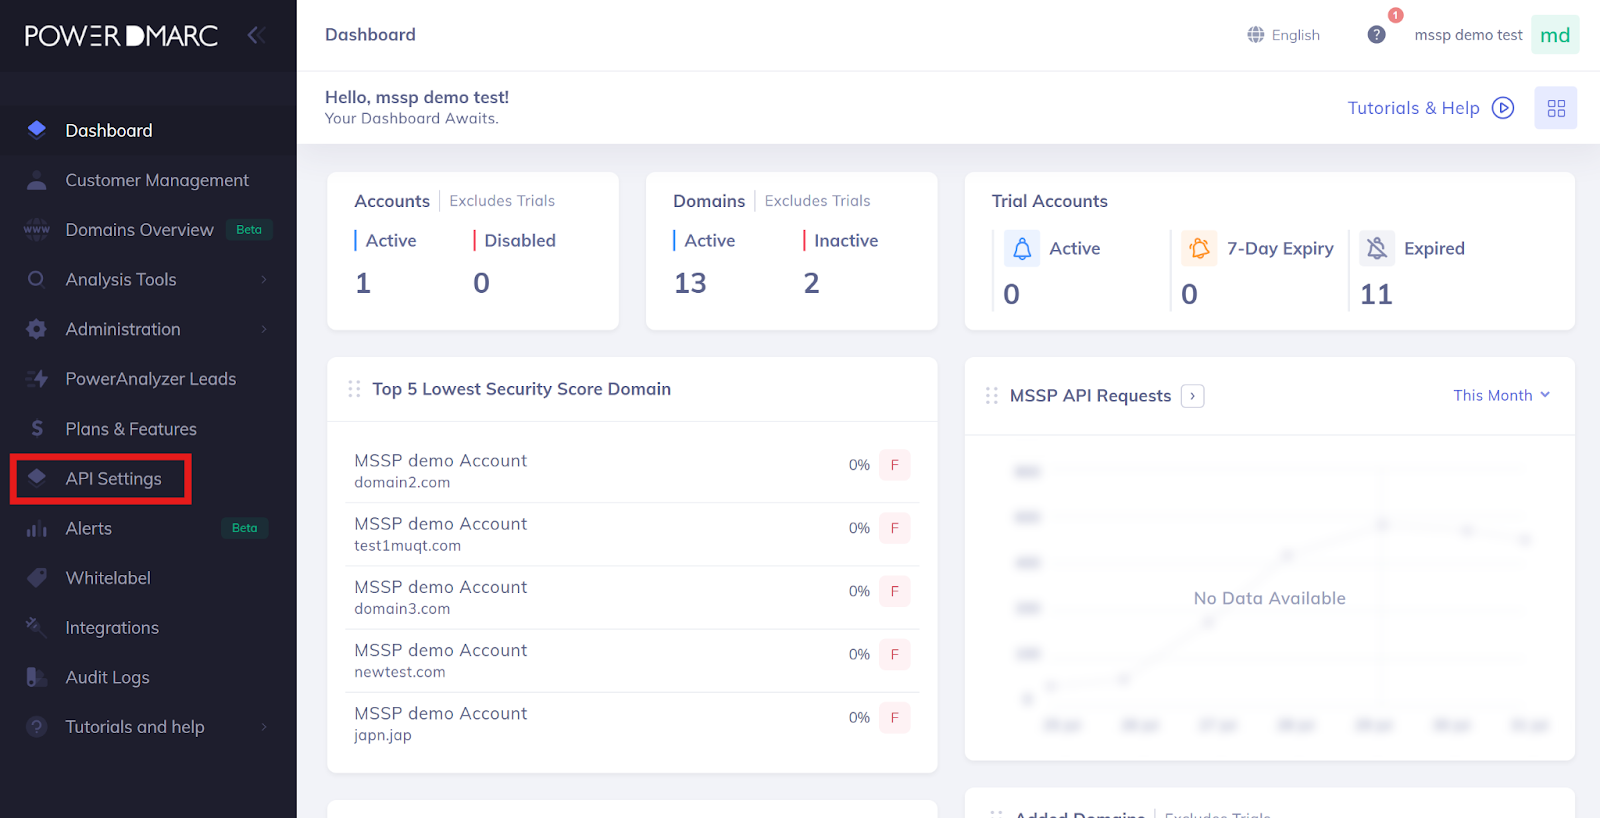Click the Analysis Tools magnifier icon
1600x818 pixels.
coord(37,279)
